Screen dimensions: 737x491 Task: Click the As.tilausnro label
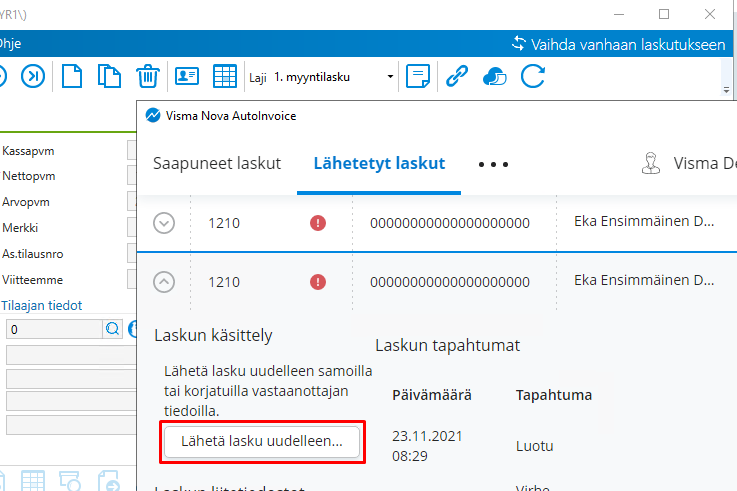click(32, 254)
